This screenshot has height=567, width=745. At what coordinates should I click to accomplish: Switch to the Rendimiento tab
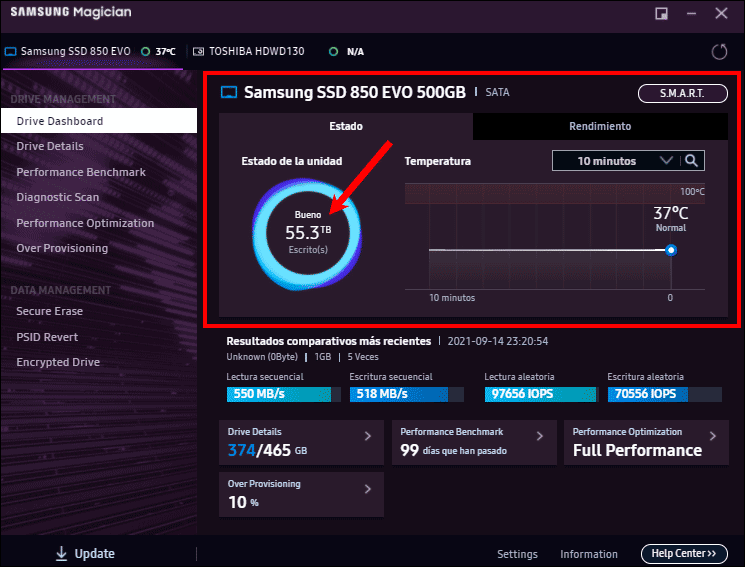tap(600, 126)
